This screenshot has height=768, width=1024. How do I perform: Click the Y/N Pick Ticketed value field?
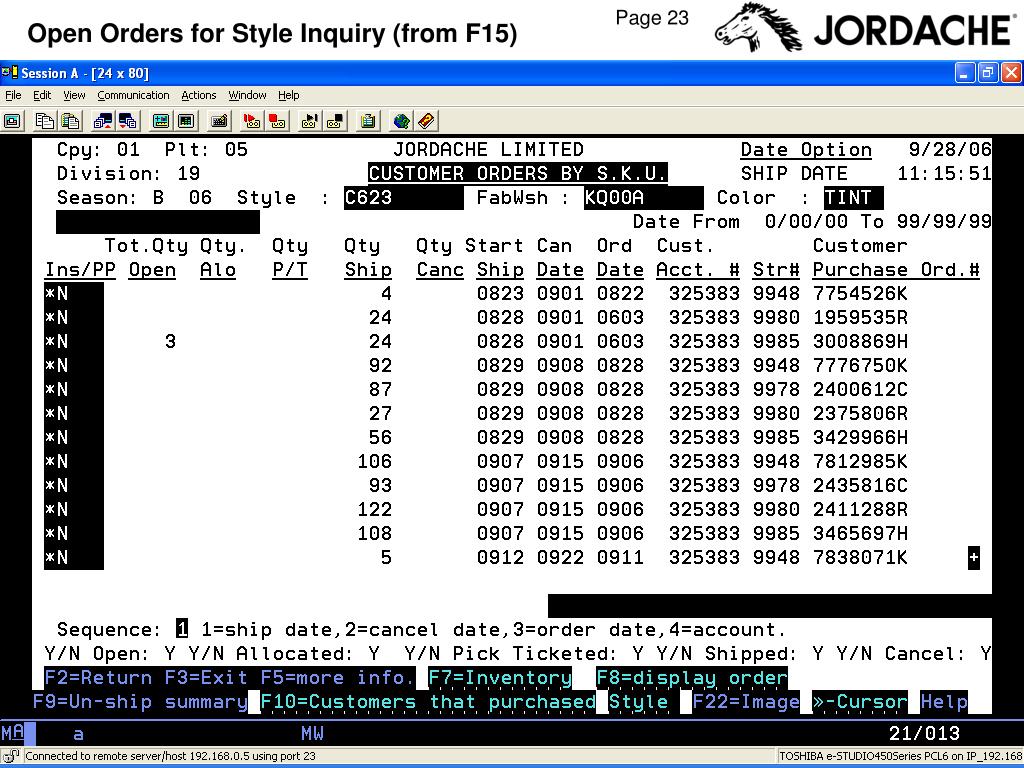638,654
